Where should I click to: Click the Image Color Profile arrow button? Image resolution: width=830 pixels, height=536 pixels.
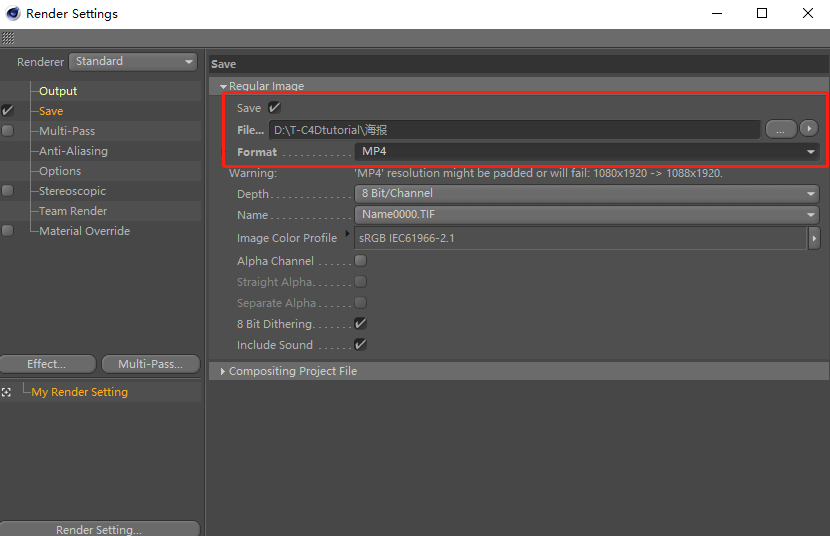814,238
